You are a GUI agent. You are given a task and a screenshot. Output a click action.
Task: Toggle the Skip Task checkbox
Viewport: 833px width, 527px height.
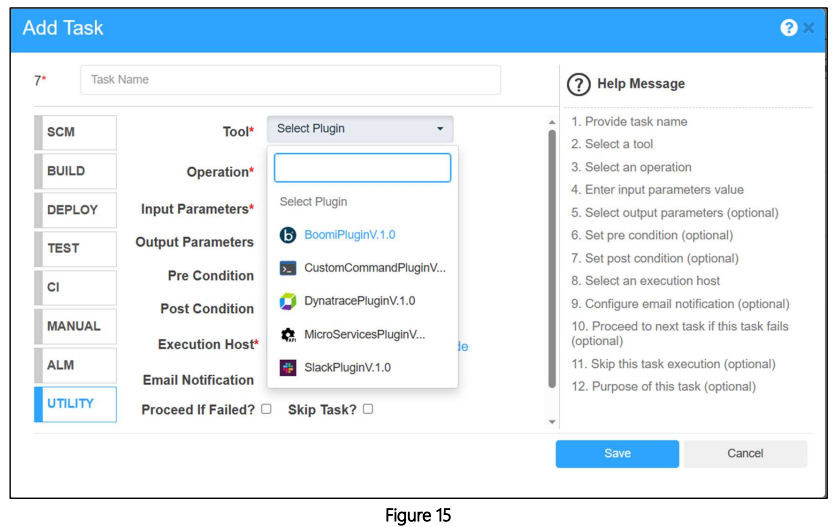click(x=368, y=409)
